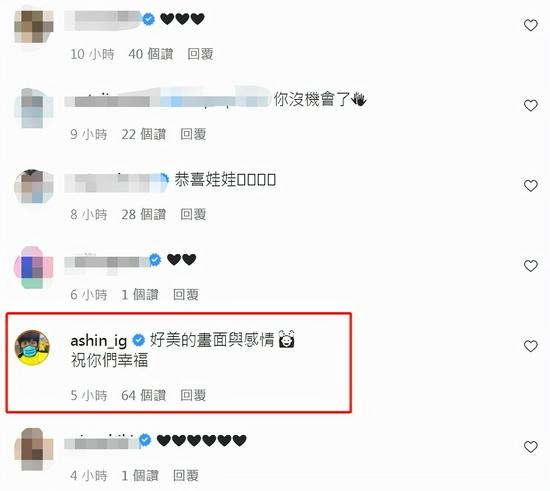Open the avatar of the top commenter
The height and width of the screenshot is (491, 550).
34,27
